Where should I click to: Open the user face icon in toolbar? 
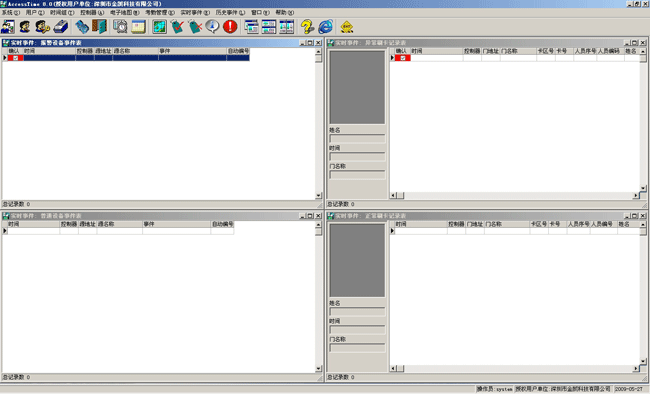(x=25, y=27)
